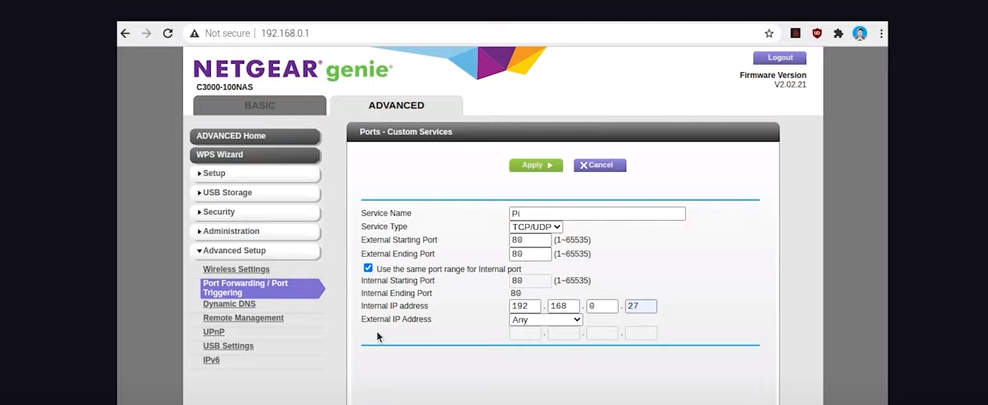Expand the Security menu section

tap(255, 212)
